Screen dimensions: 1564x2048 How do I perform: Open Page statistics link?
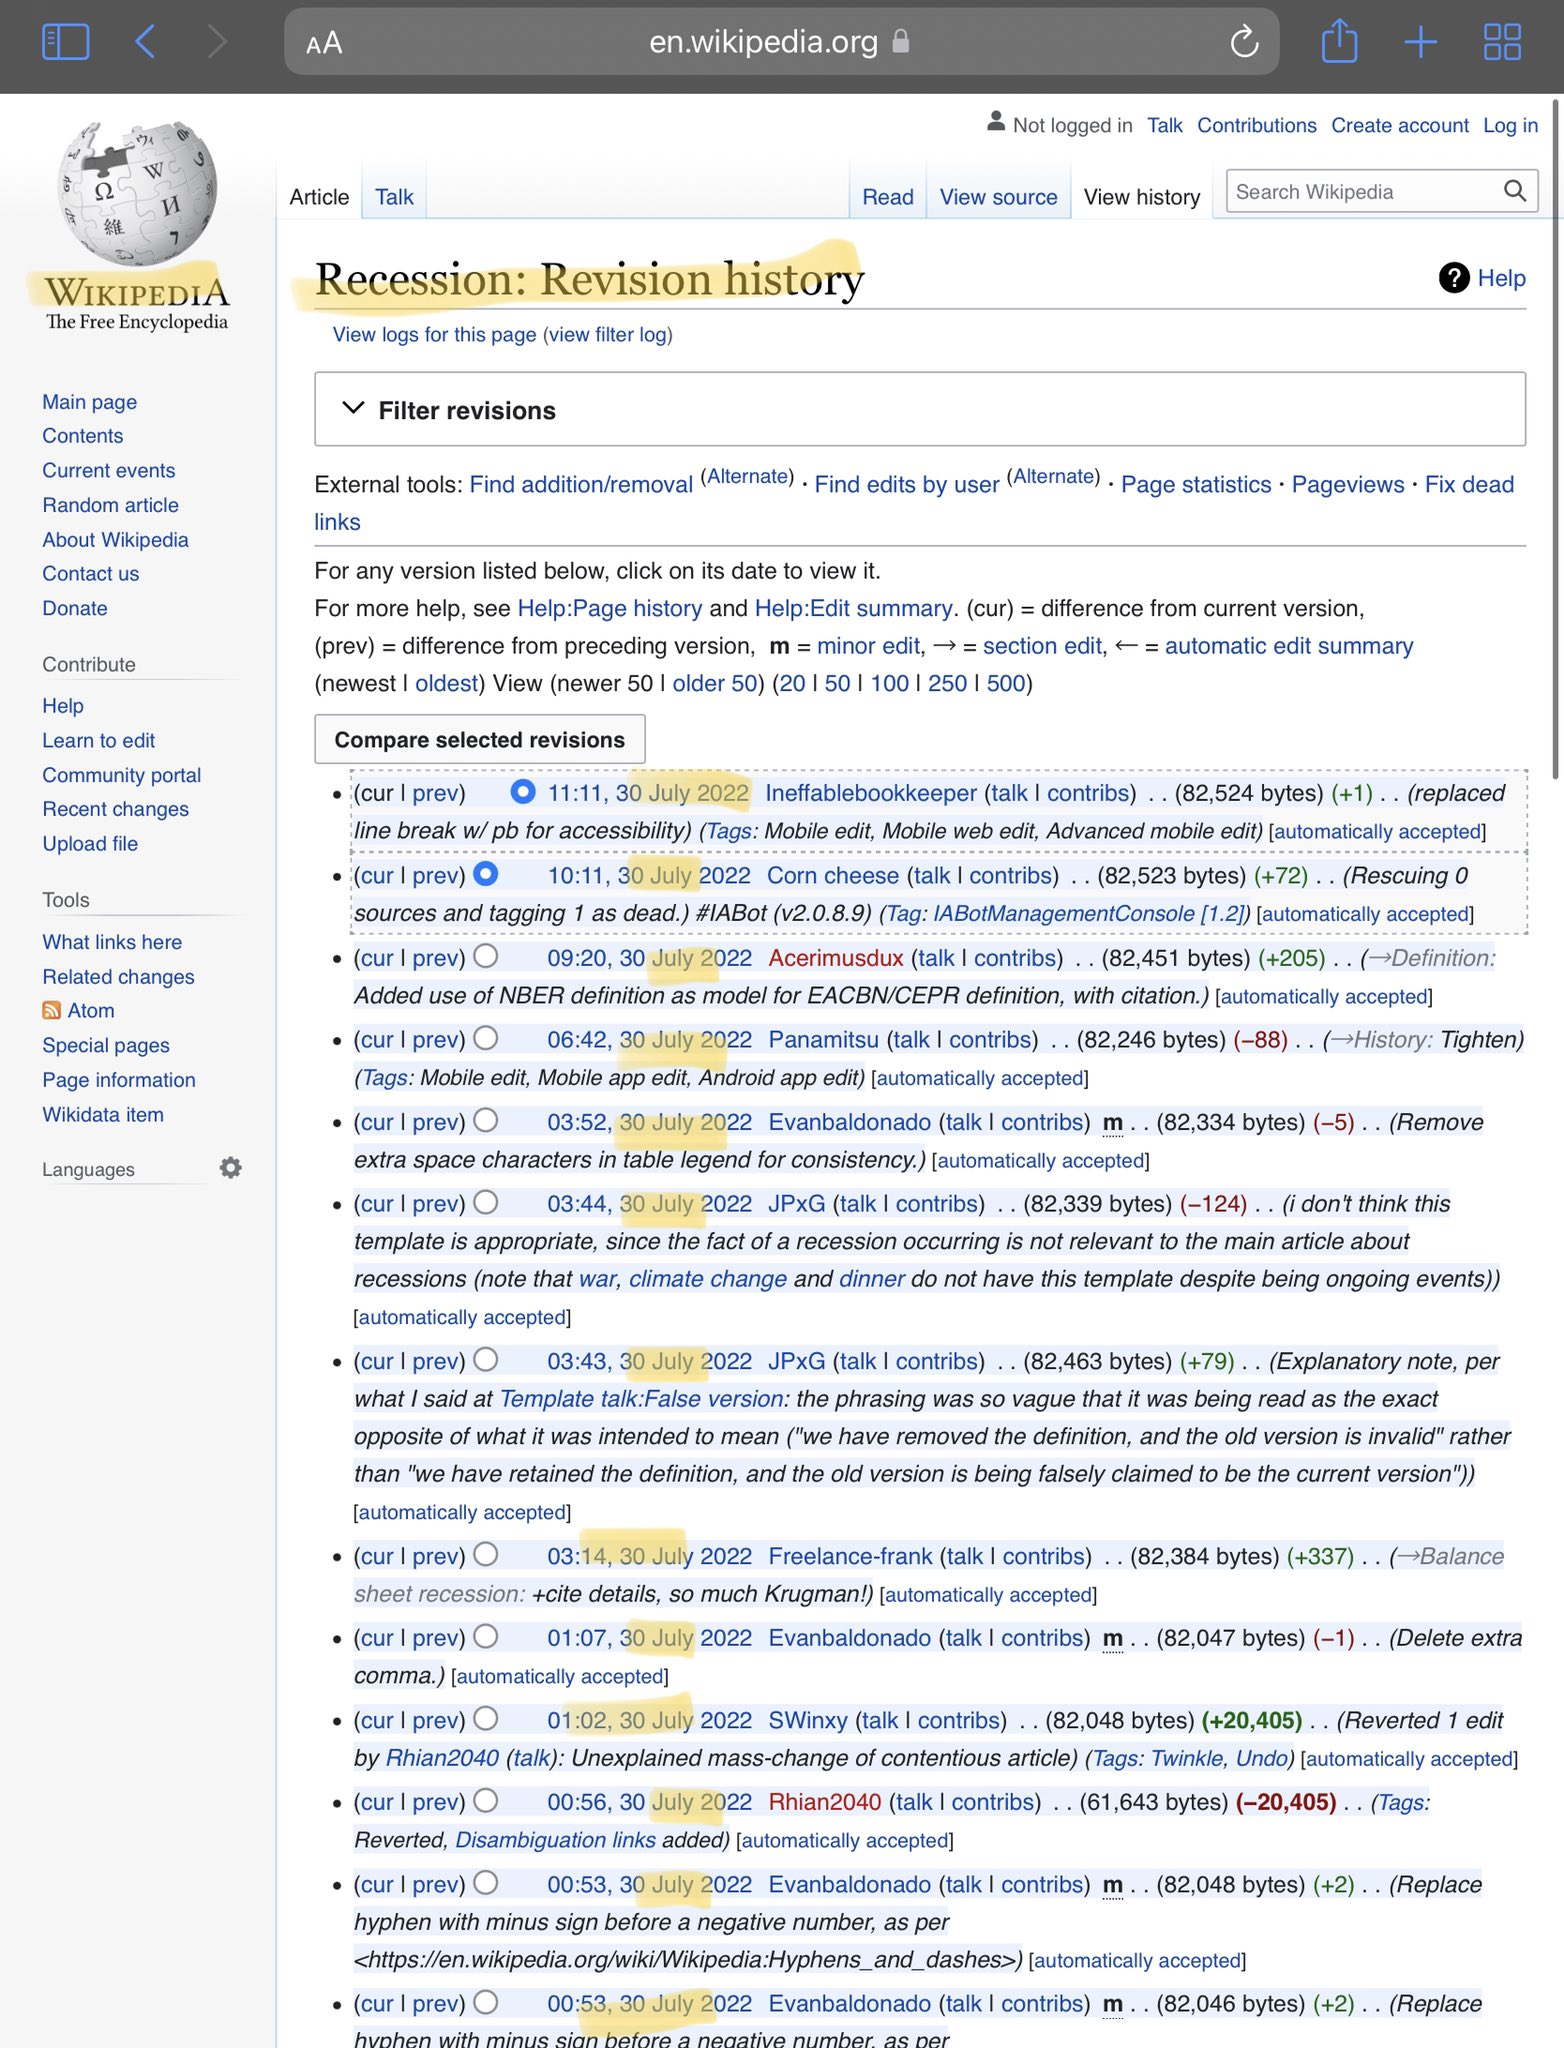pos(1196,484)
